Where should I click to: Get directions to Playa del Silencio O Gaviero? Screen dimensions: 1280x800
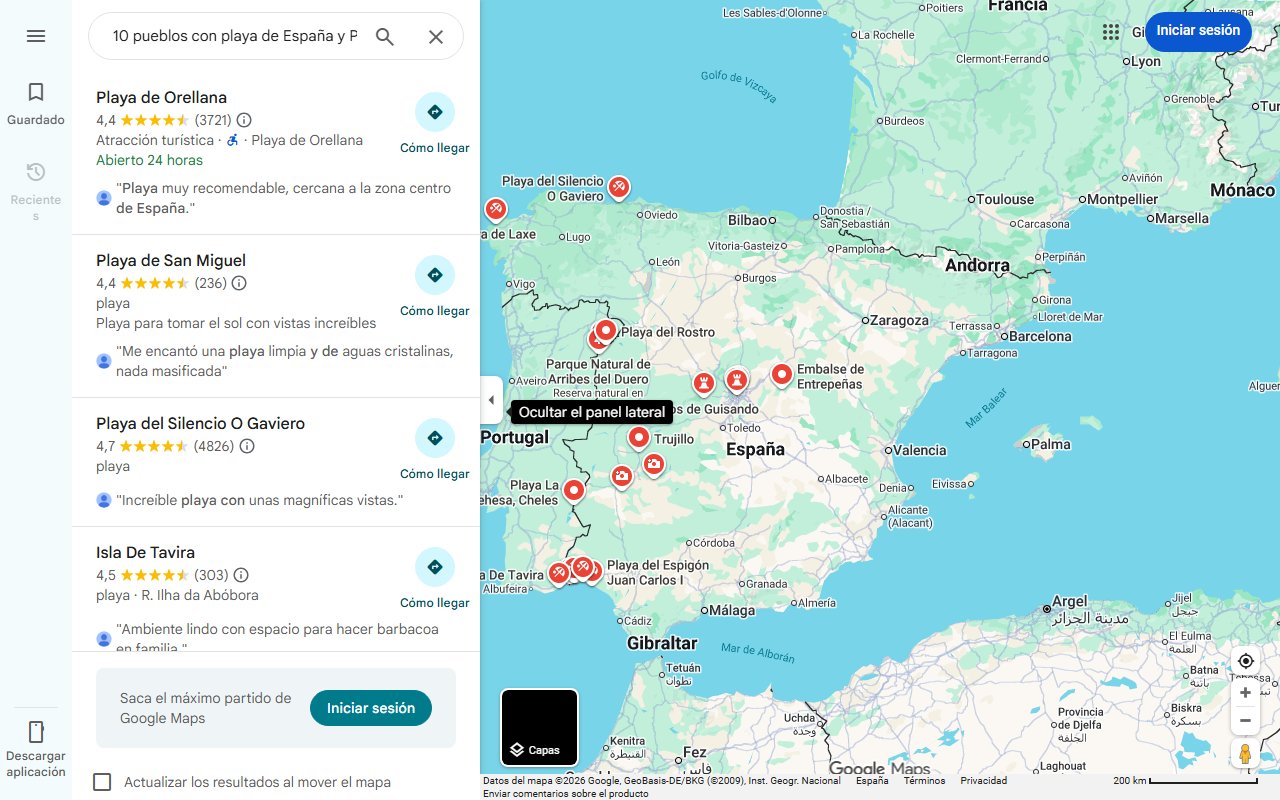pyautogui.click(x=434, y=437)
